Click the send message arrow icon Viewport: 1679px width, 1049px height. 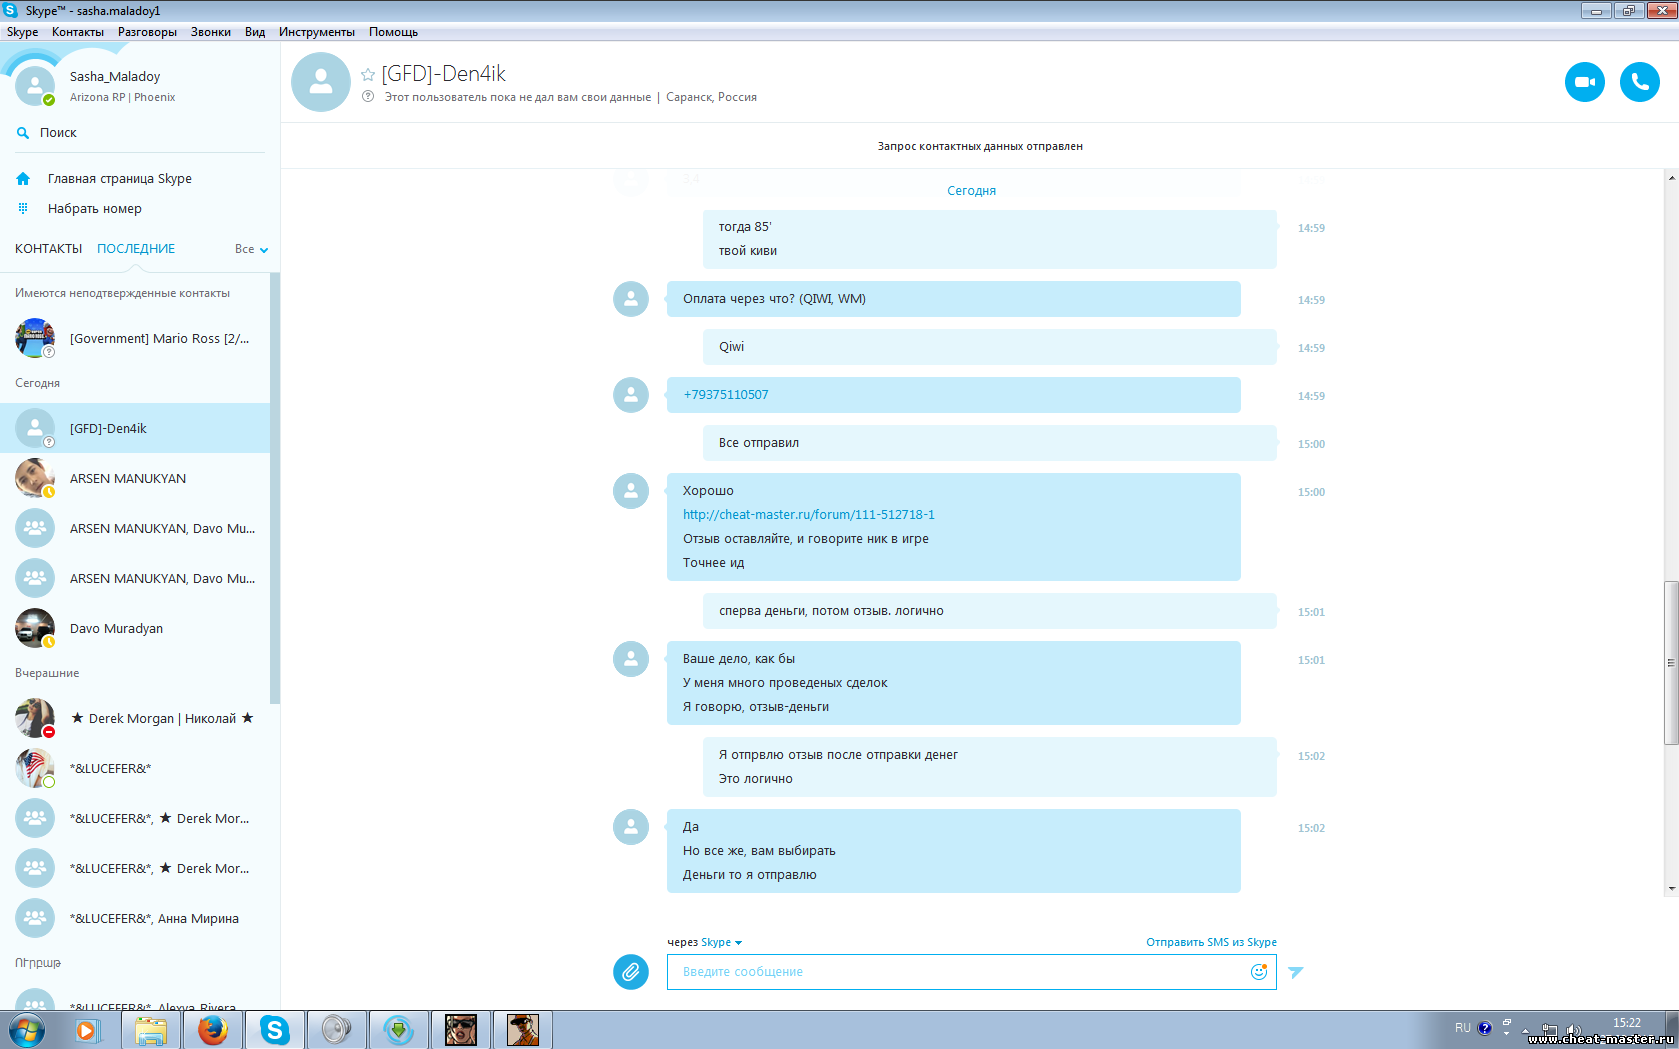pyautogui.click(x=1296, y=972)
